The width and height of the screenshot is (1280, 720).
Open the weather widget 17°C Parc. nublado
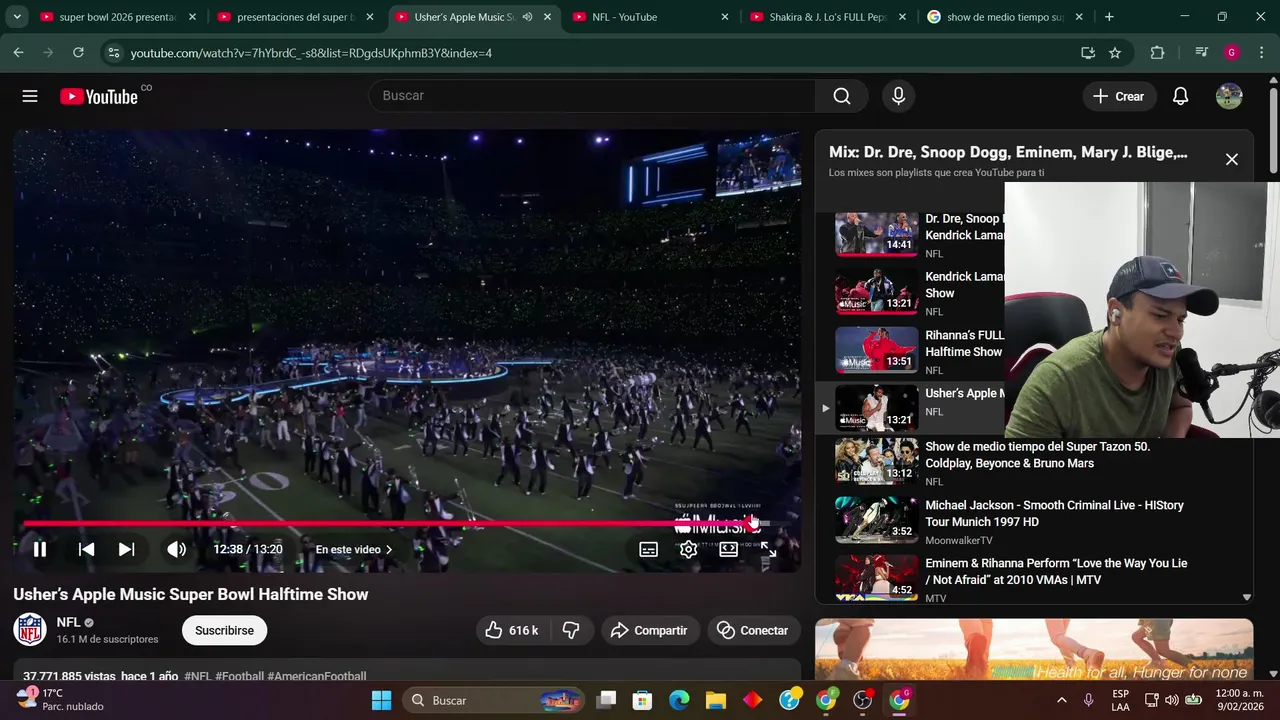60,700
